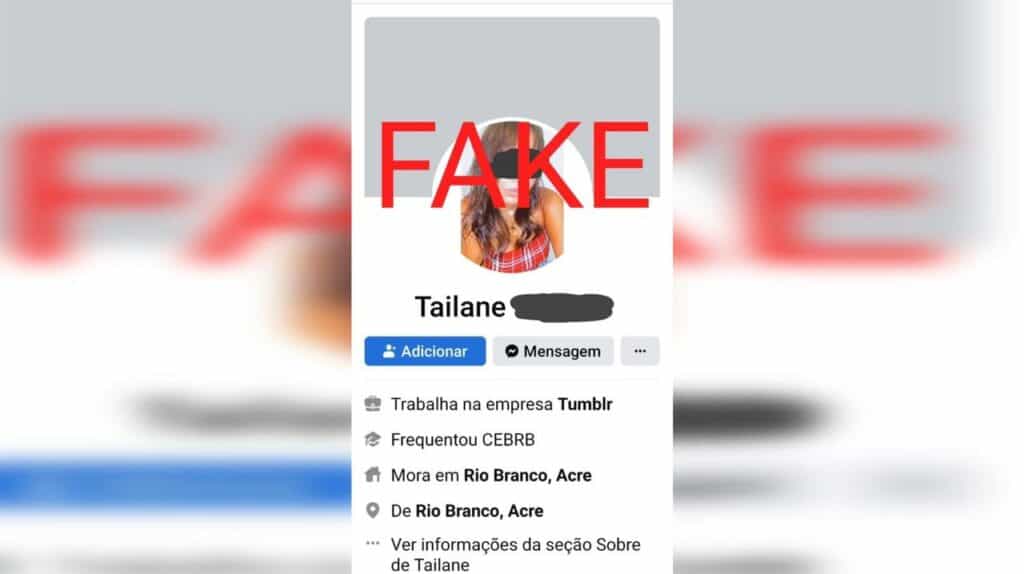This screenshot has width=1024, height=574.
Task: Click the briefcase work icon
Action: (373, 404)
